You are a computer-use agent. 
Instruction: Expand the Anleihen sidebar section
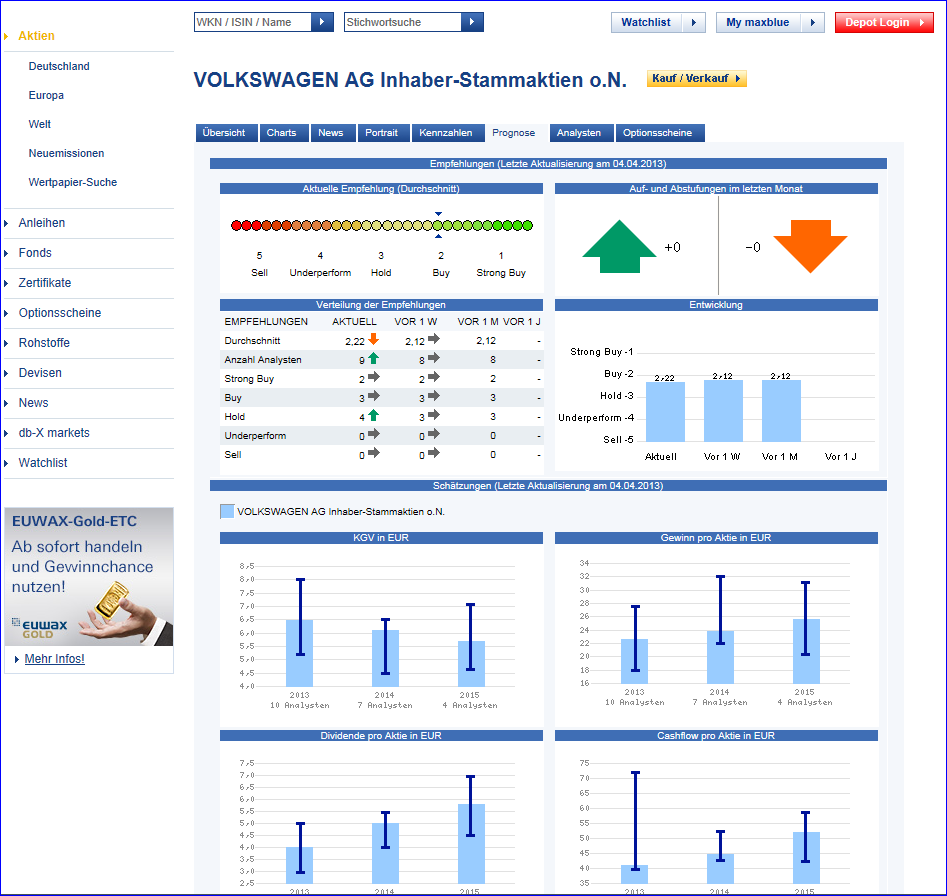coord(42,223)
